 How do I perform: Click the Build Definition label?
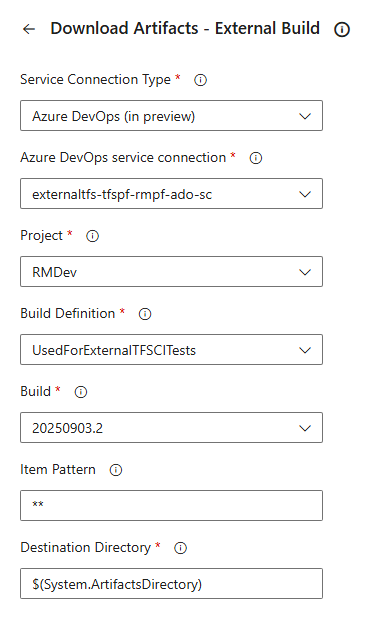point(68,313)
